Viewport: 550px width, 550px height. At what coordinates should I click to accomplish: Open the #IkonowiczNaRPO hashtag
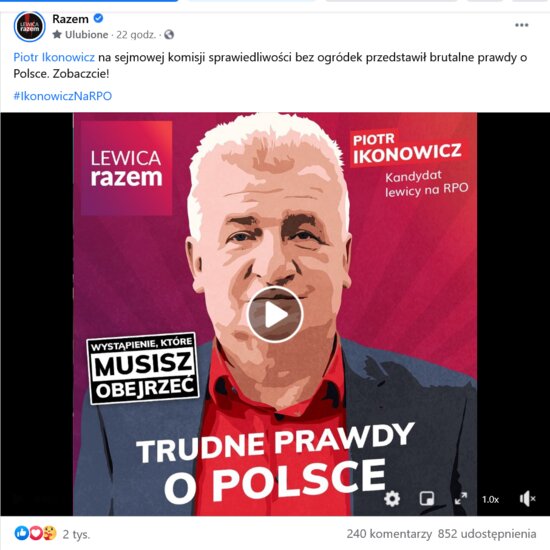pos(62,96)
